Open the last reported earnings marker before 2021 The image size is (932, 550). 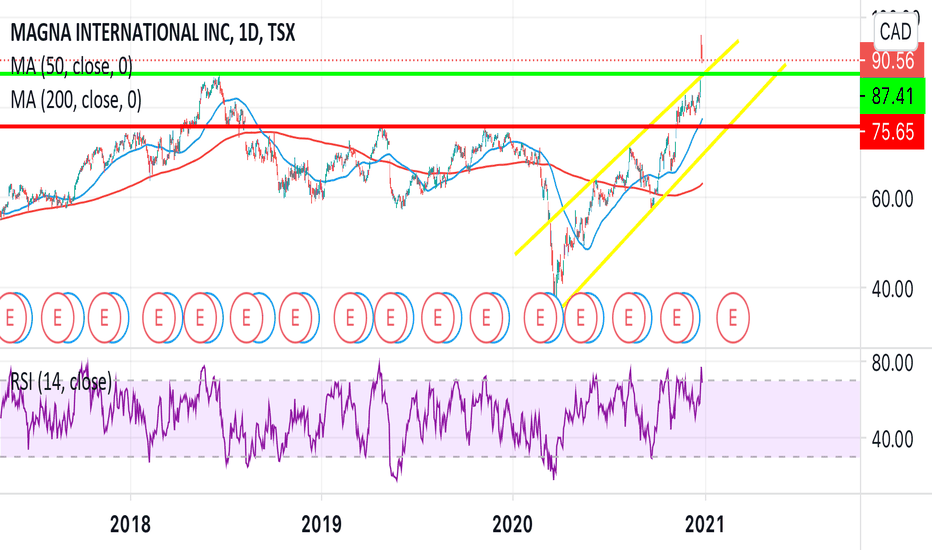[676, 318]
